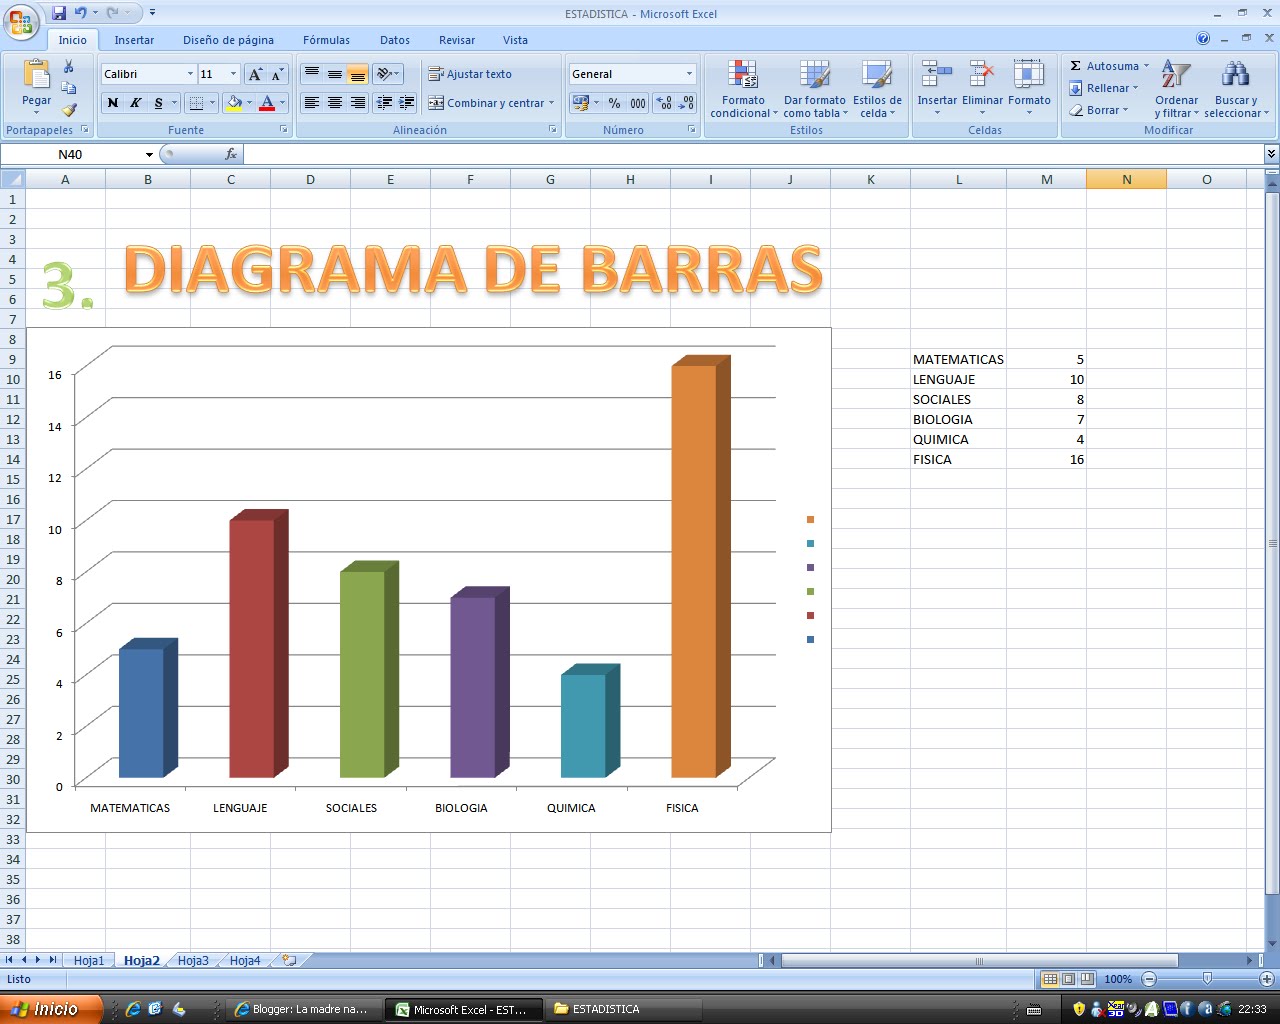Screen dimensions: 1280x1024
Task: Save the workbook from quick access toolbar
Action: point(59,13)
